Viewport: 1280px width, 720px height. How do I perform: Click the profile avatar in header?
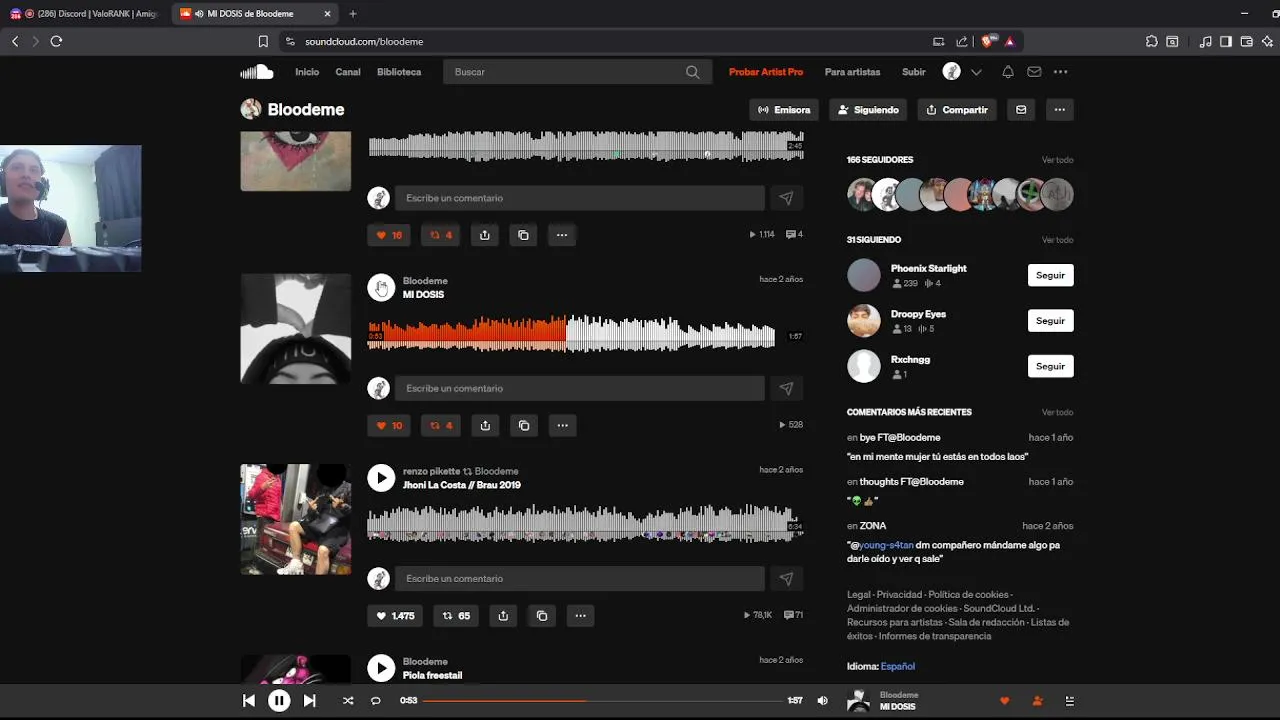pos(952,72)
